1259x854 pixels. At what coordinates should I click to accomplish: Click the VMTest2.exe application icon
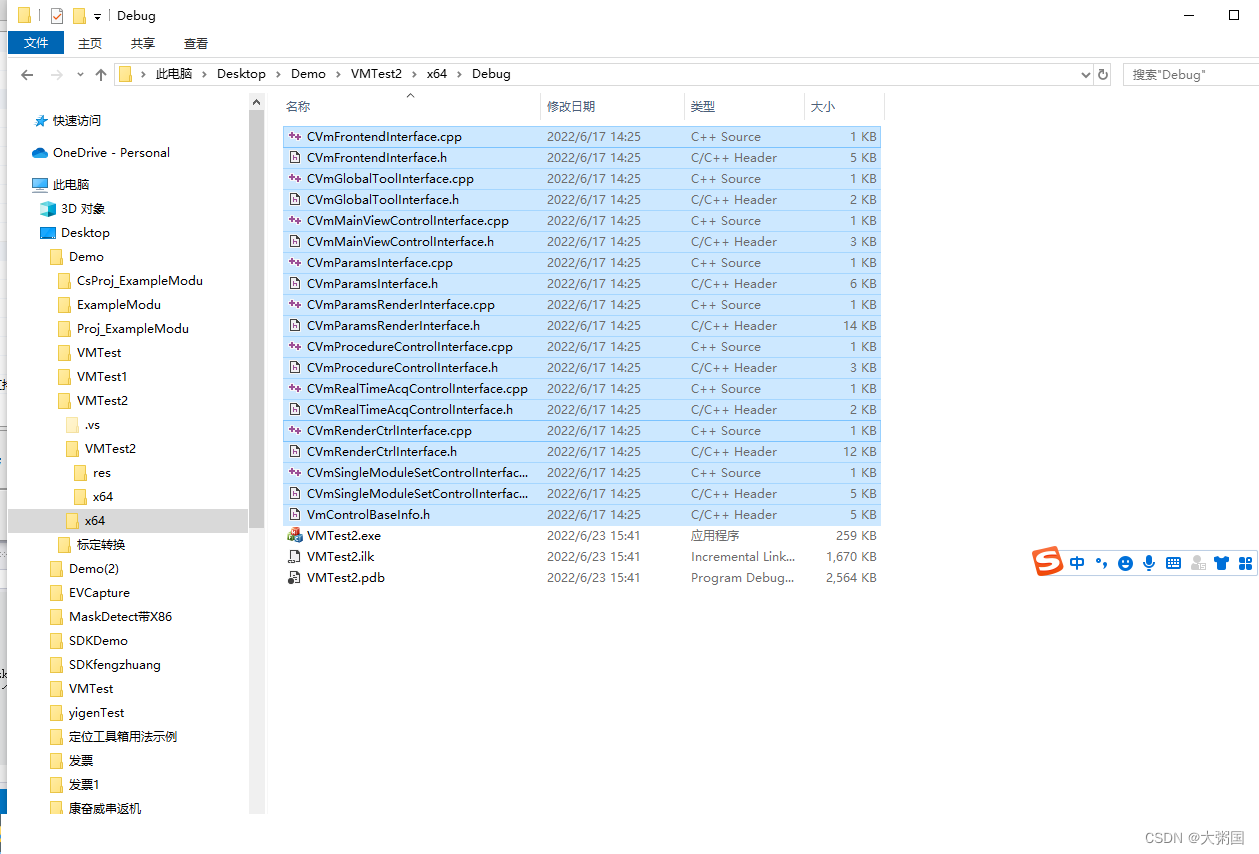click(x=294, y=536)
